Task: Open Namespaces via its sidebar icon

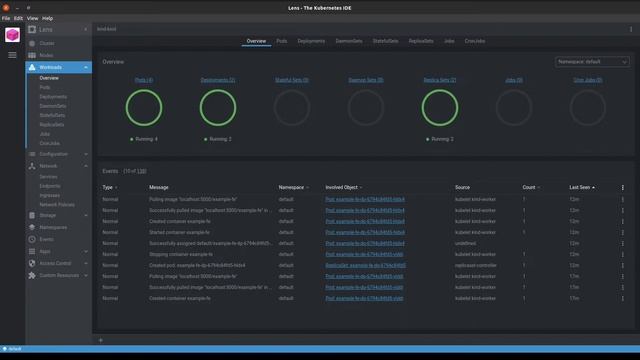Action: (32, 227)
